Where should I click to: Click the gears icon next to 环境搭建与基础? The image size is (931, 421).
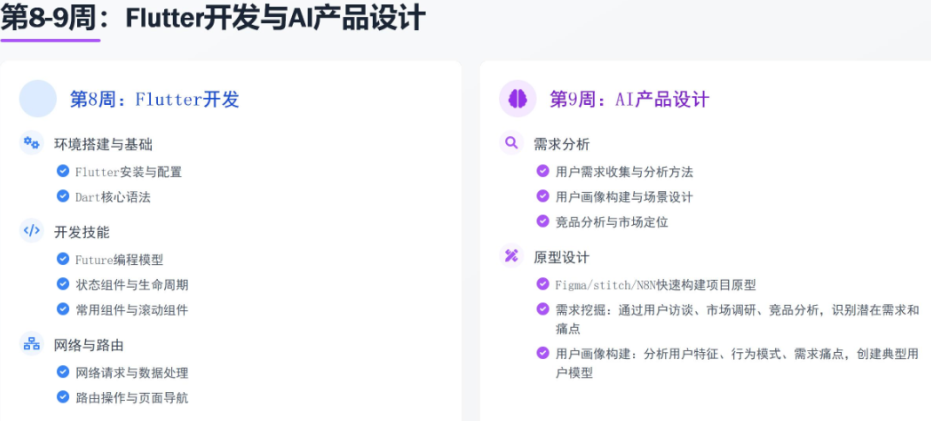pos(32,143)
